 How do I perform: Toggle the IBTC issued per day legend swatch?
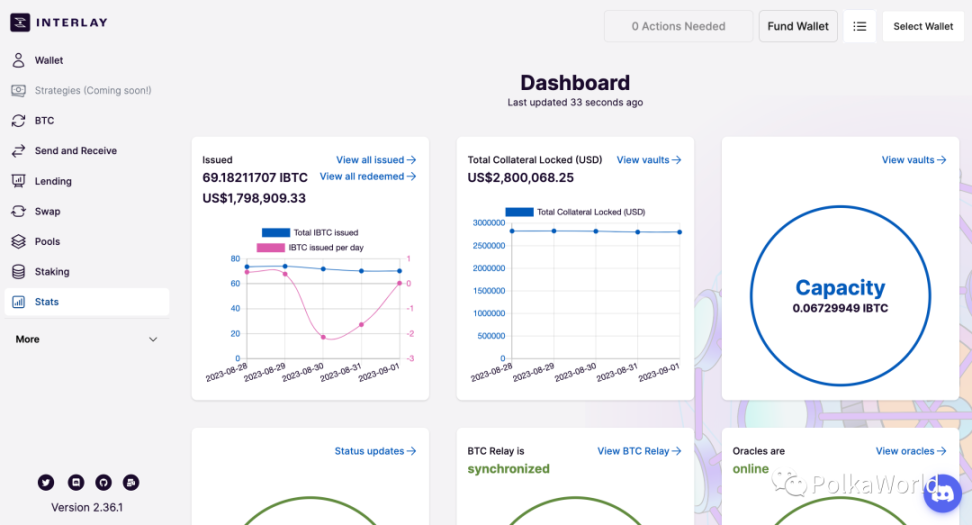point(271,247)
